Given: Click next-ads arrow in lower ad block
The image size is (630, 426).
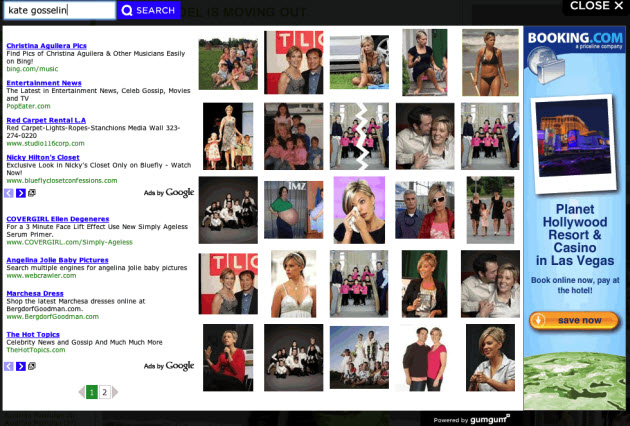Looking at the screenshot, I should tap(20, 366).
